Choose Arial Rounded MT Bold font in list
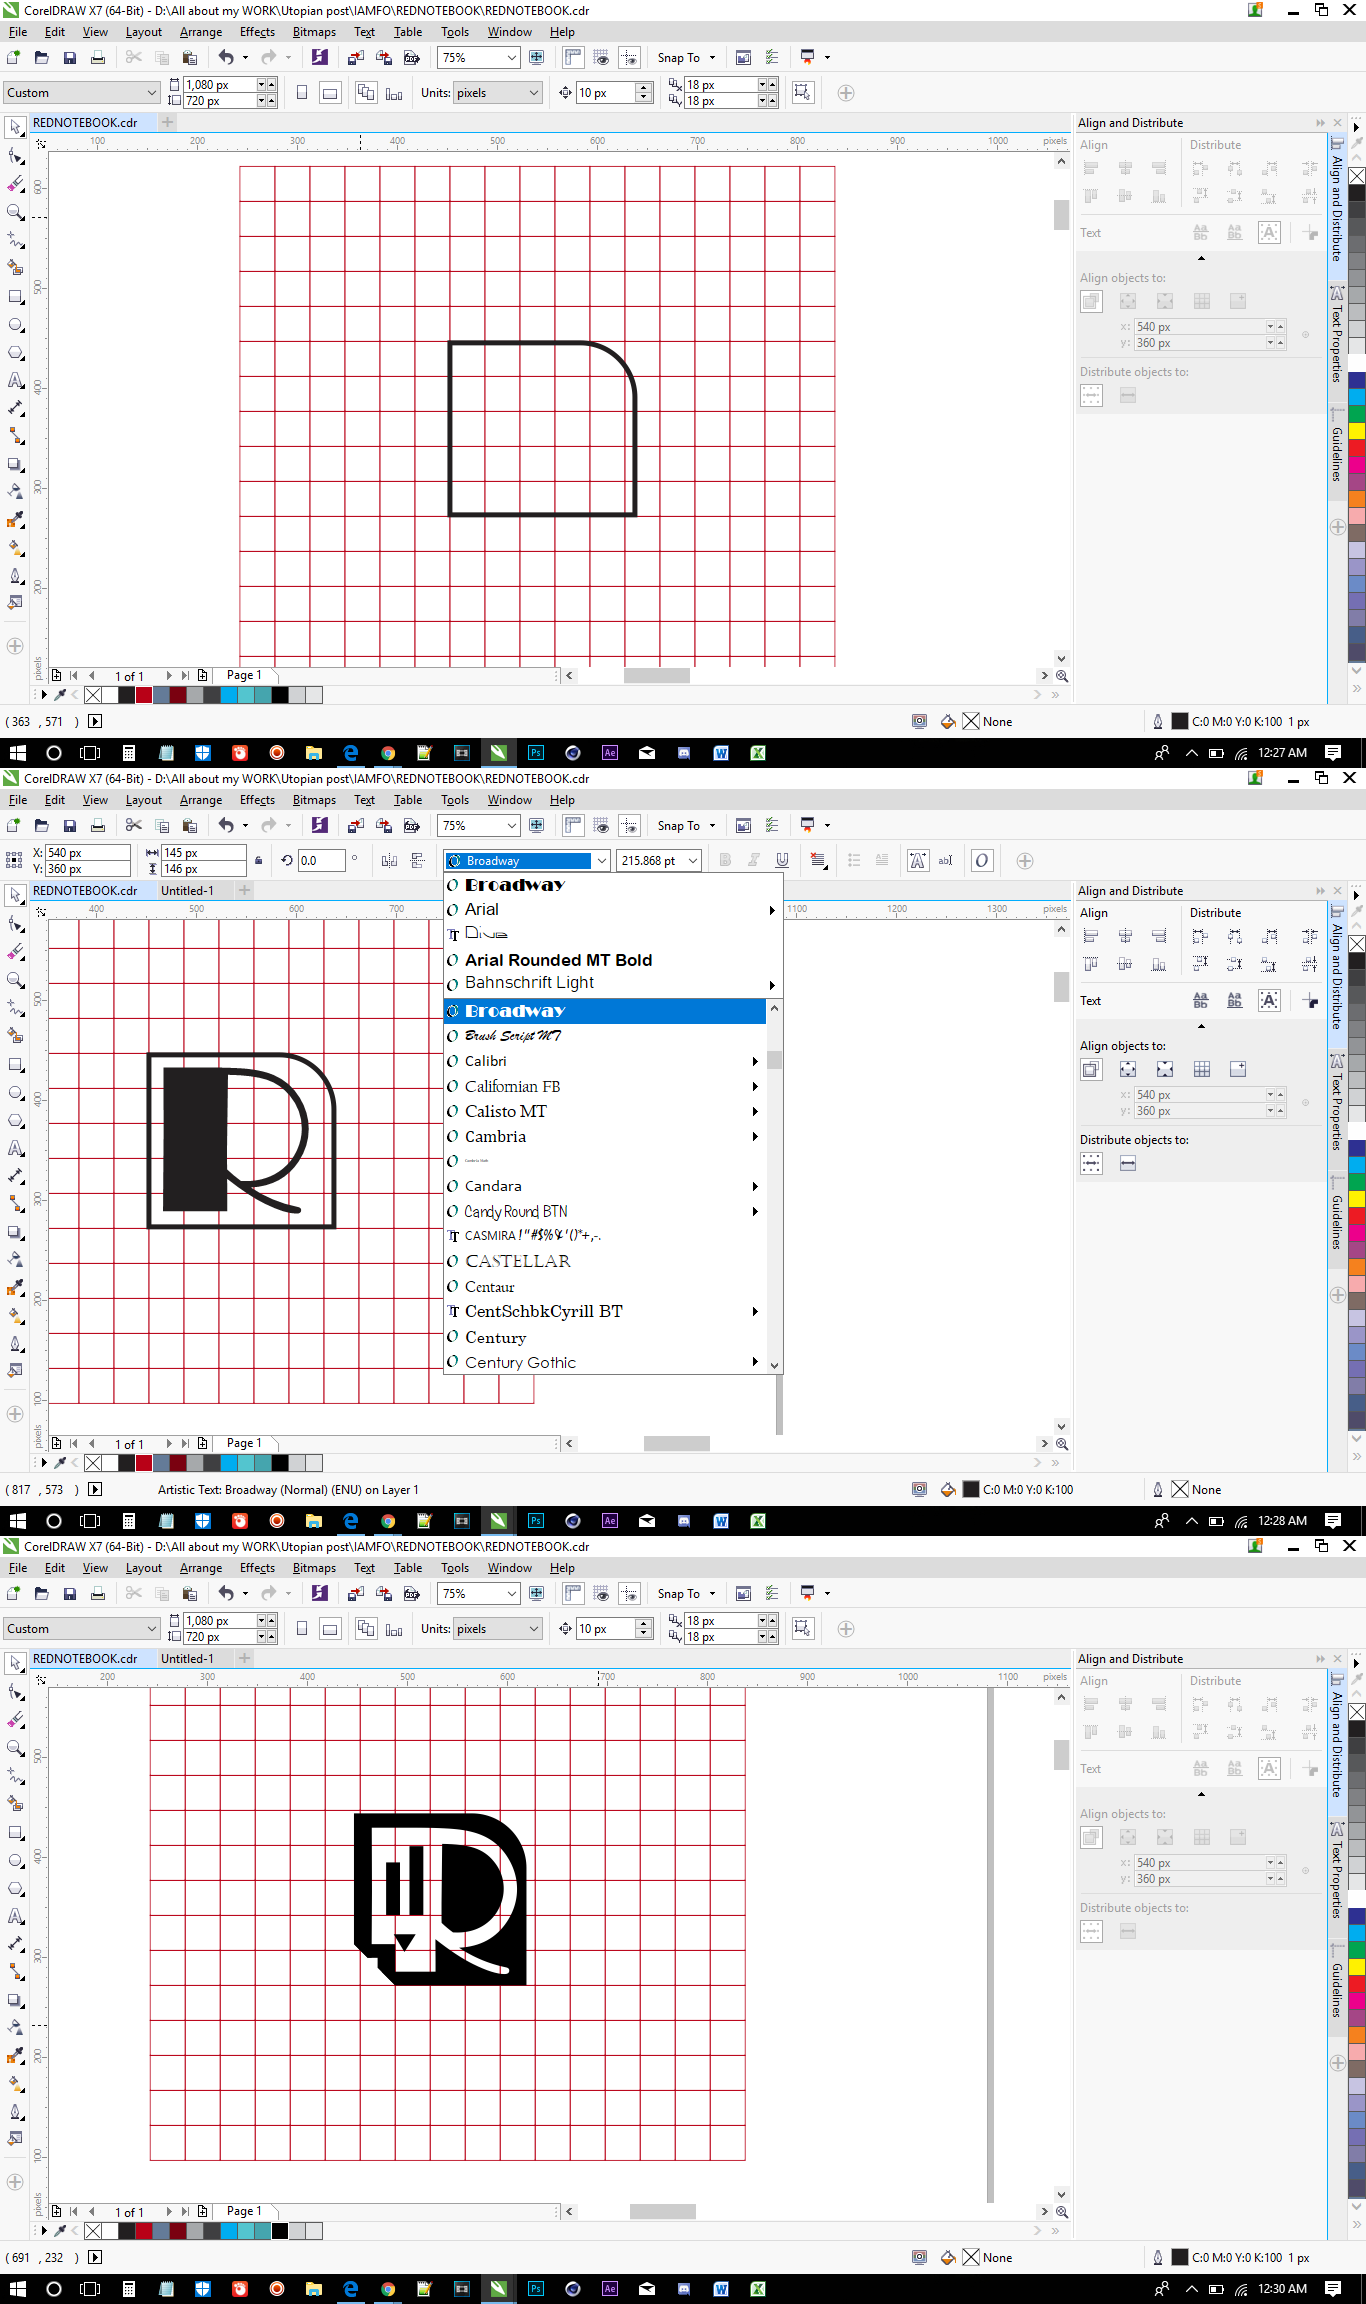This screenshot has width=1366, height=2304. (558, 960)
